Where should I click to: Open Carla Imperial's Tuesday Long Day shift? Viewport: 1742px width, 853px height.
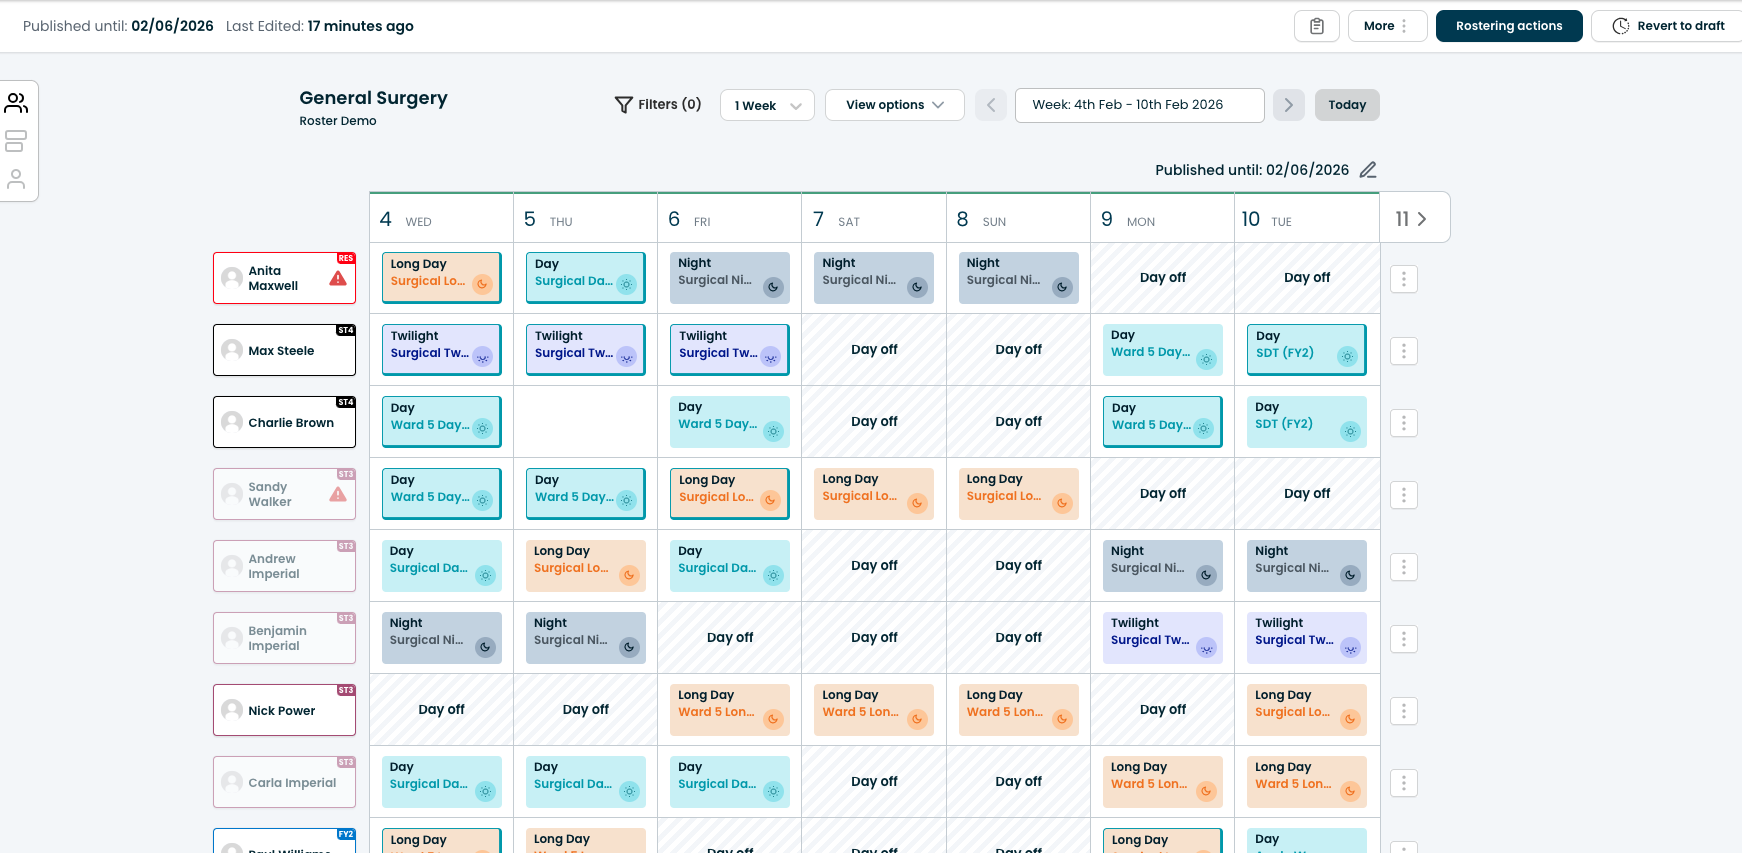tap(1306, 782)
